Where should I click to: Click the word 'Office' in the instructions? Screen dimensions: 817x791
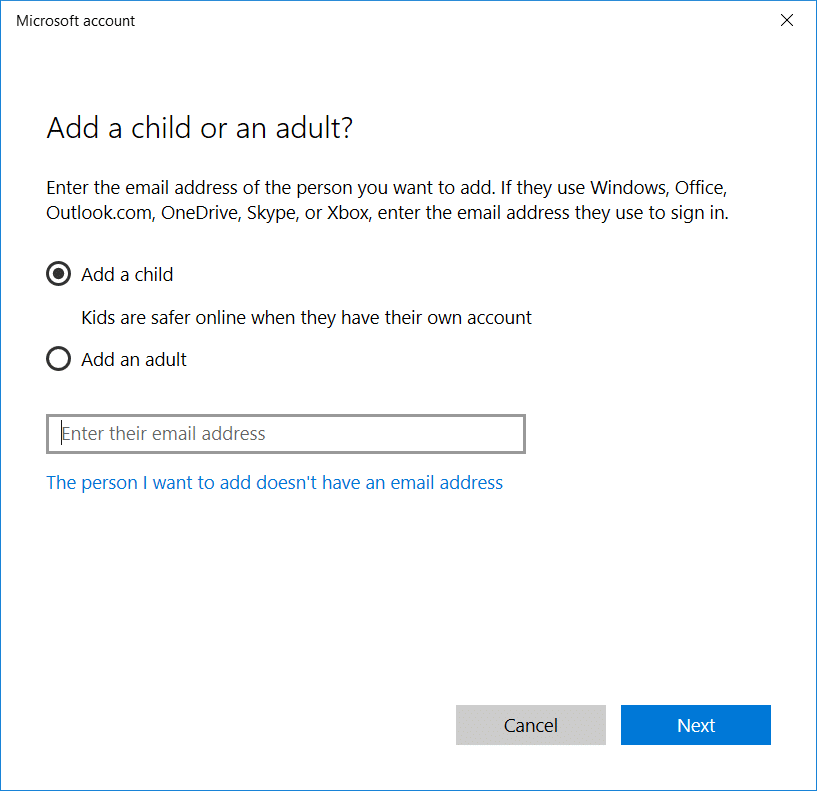tap(702, 187)
